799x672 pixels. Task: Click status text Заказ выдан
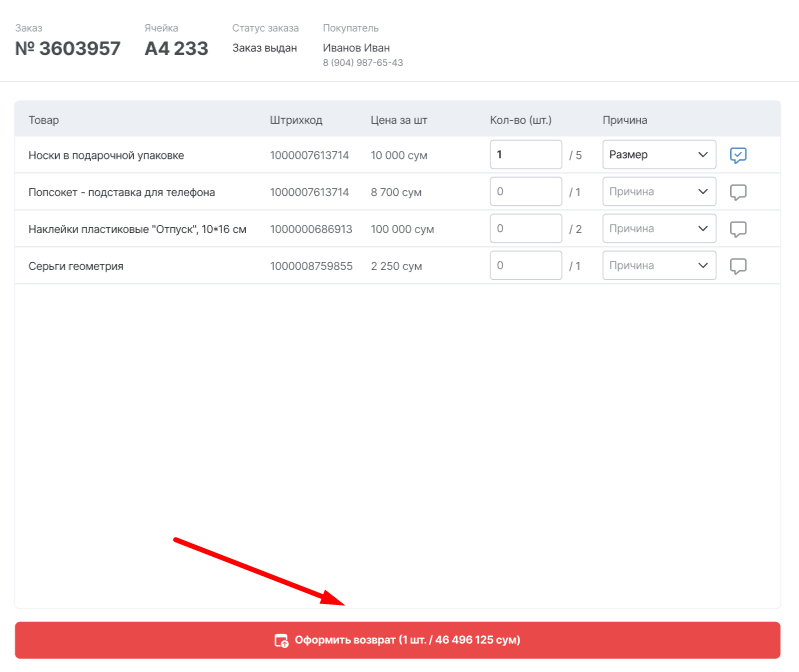tap(264, 48)
